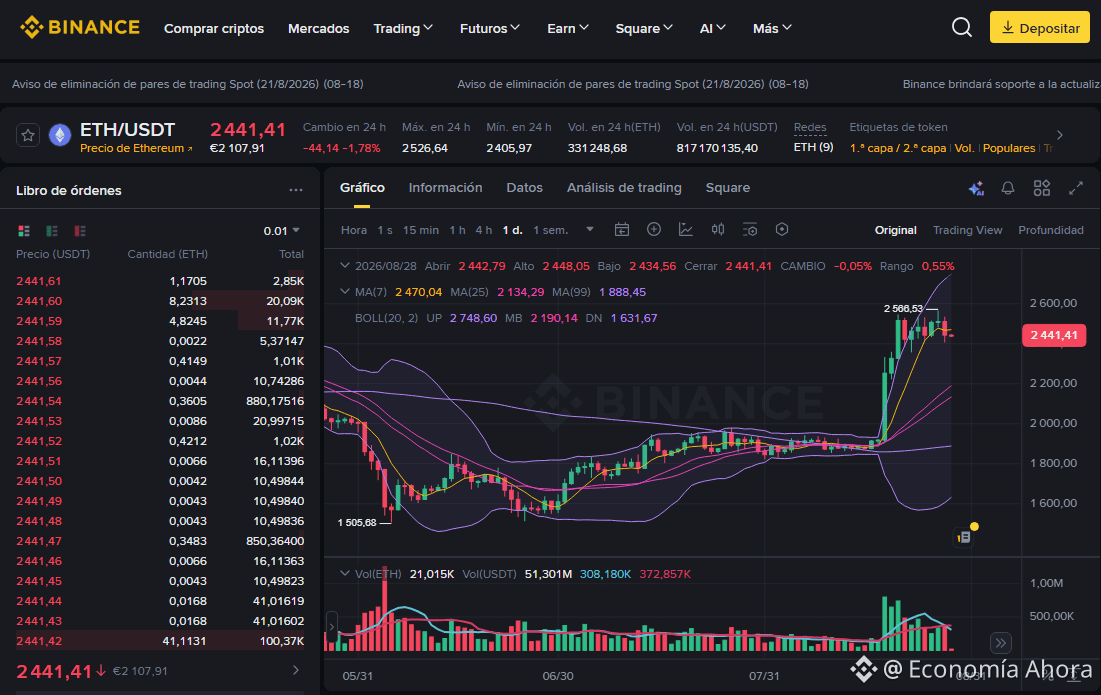Image resolution: width=1101 pixels, height=695 pixels.
Task: Add ETH/USDT to favorites with star
Action: pyautogui.click(x=28, y=135)
